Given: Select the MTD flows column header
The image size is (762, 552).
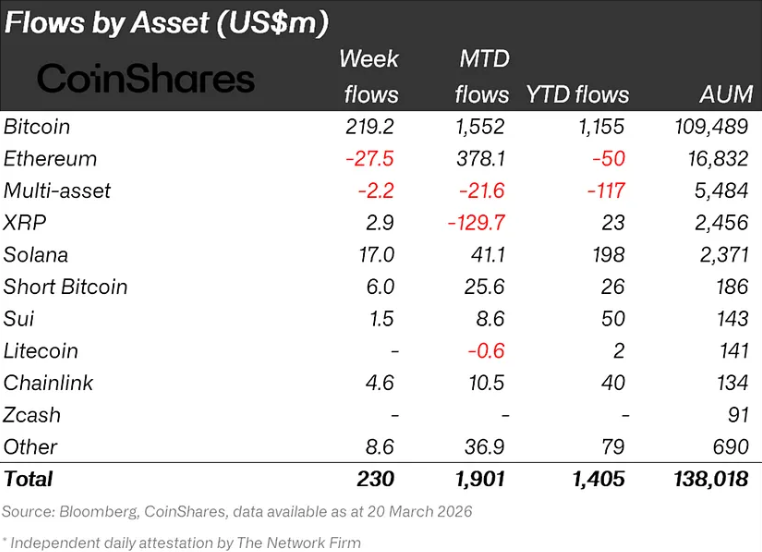Looking at the screenshot, I should [x=482, y=76].
